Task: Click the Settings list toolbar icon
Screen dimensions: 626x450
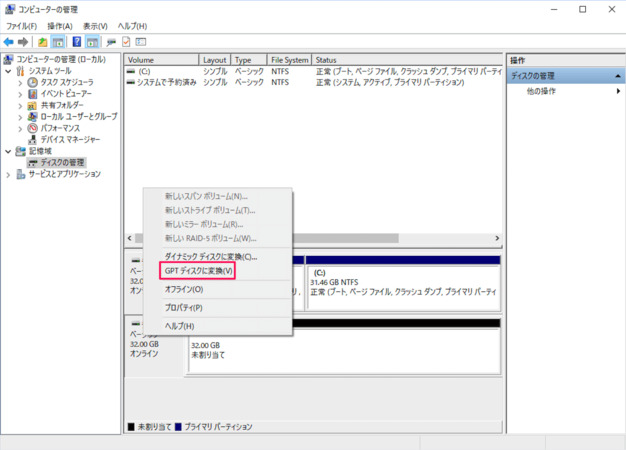Action: [141, 42]
